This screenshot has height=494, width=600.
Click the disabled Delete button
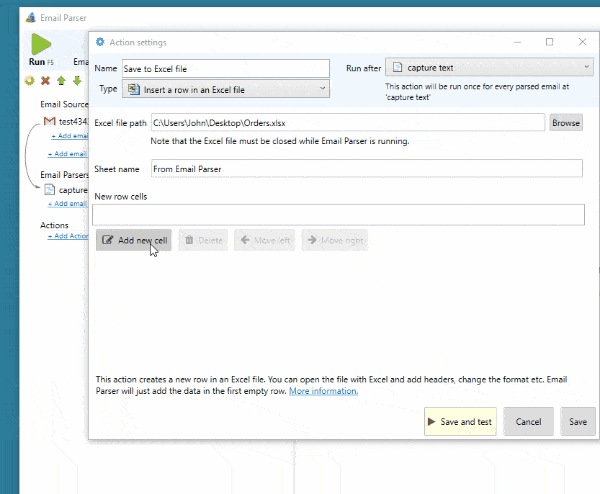203,240
